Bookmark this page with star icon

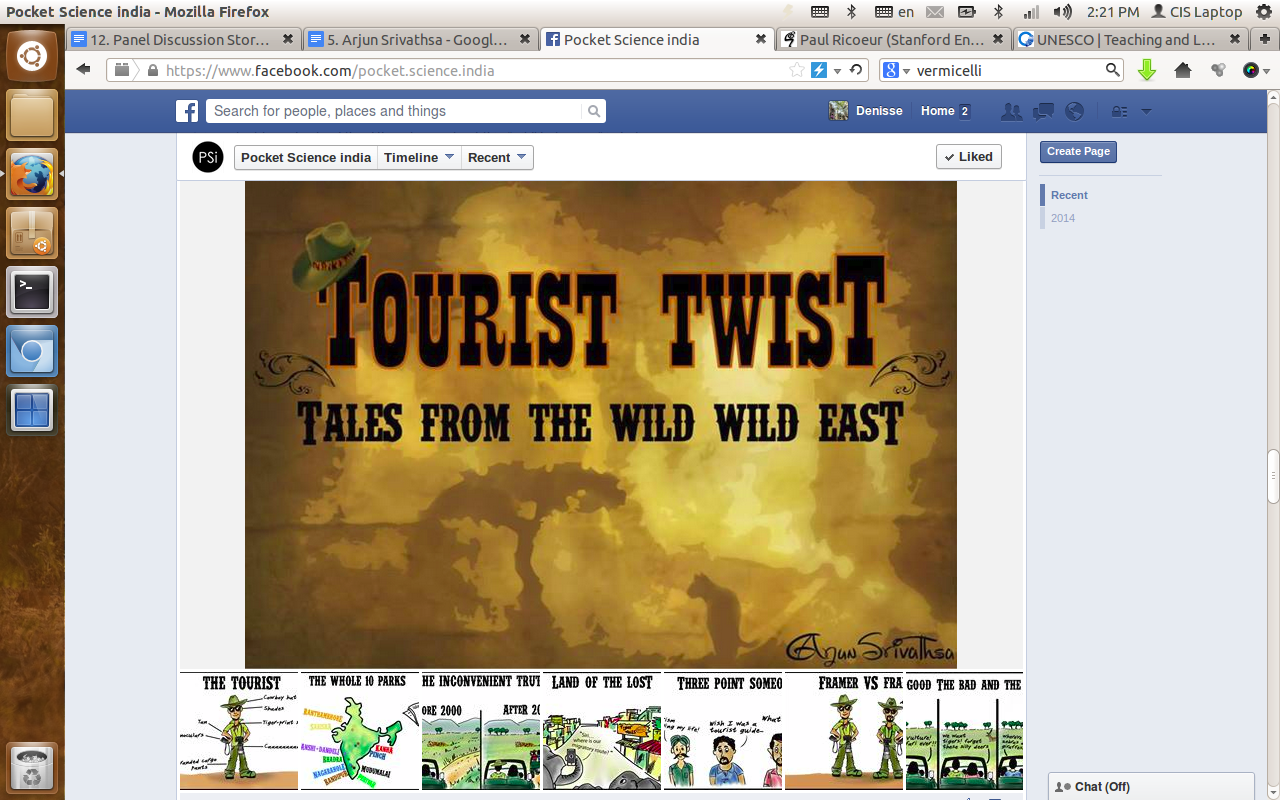[796, 70]
